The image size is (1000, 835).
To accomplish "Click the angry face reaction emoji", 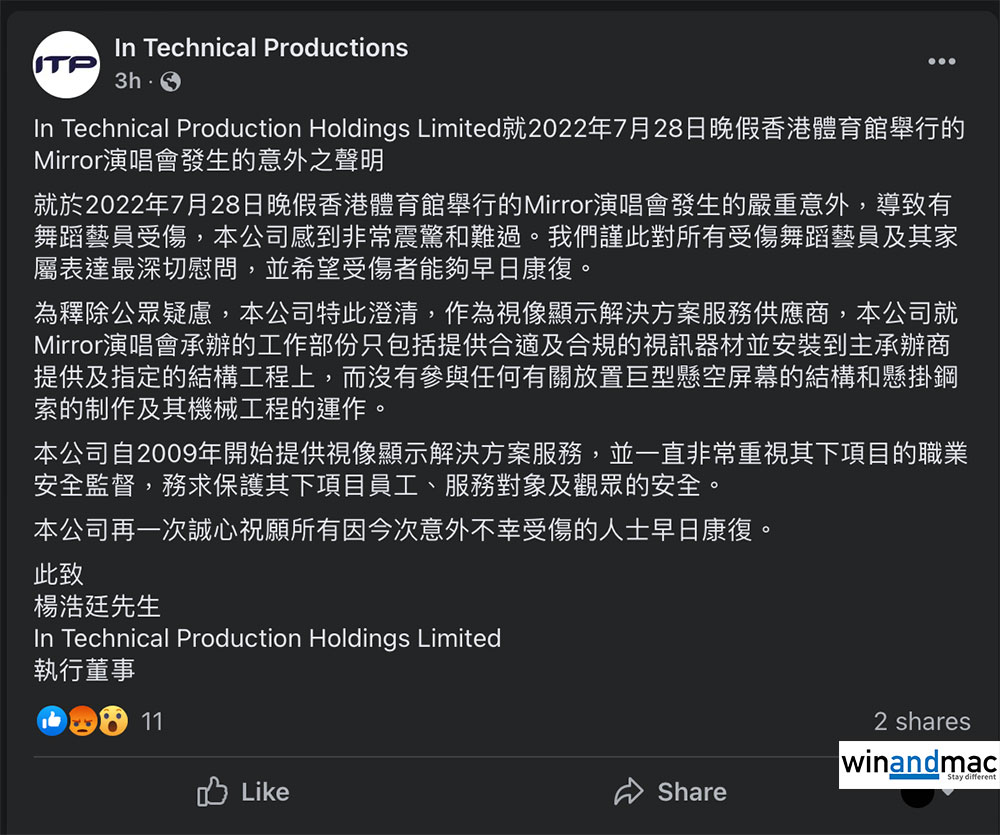I will point(82,720).
